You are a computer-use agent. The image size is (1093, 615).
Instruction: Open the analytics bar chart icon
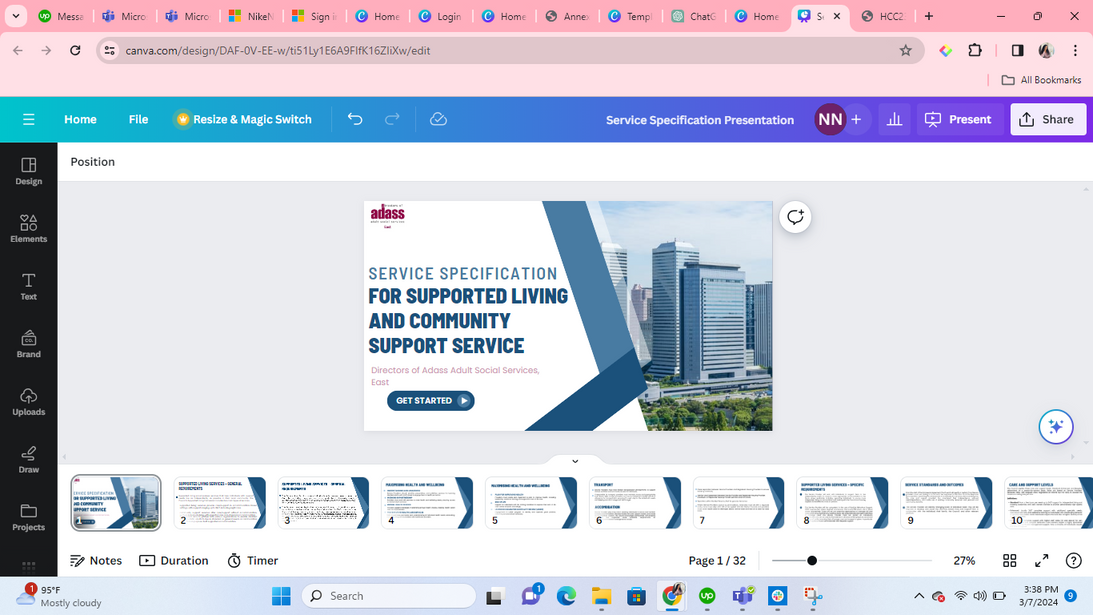coord(894,119)
